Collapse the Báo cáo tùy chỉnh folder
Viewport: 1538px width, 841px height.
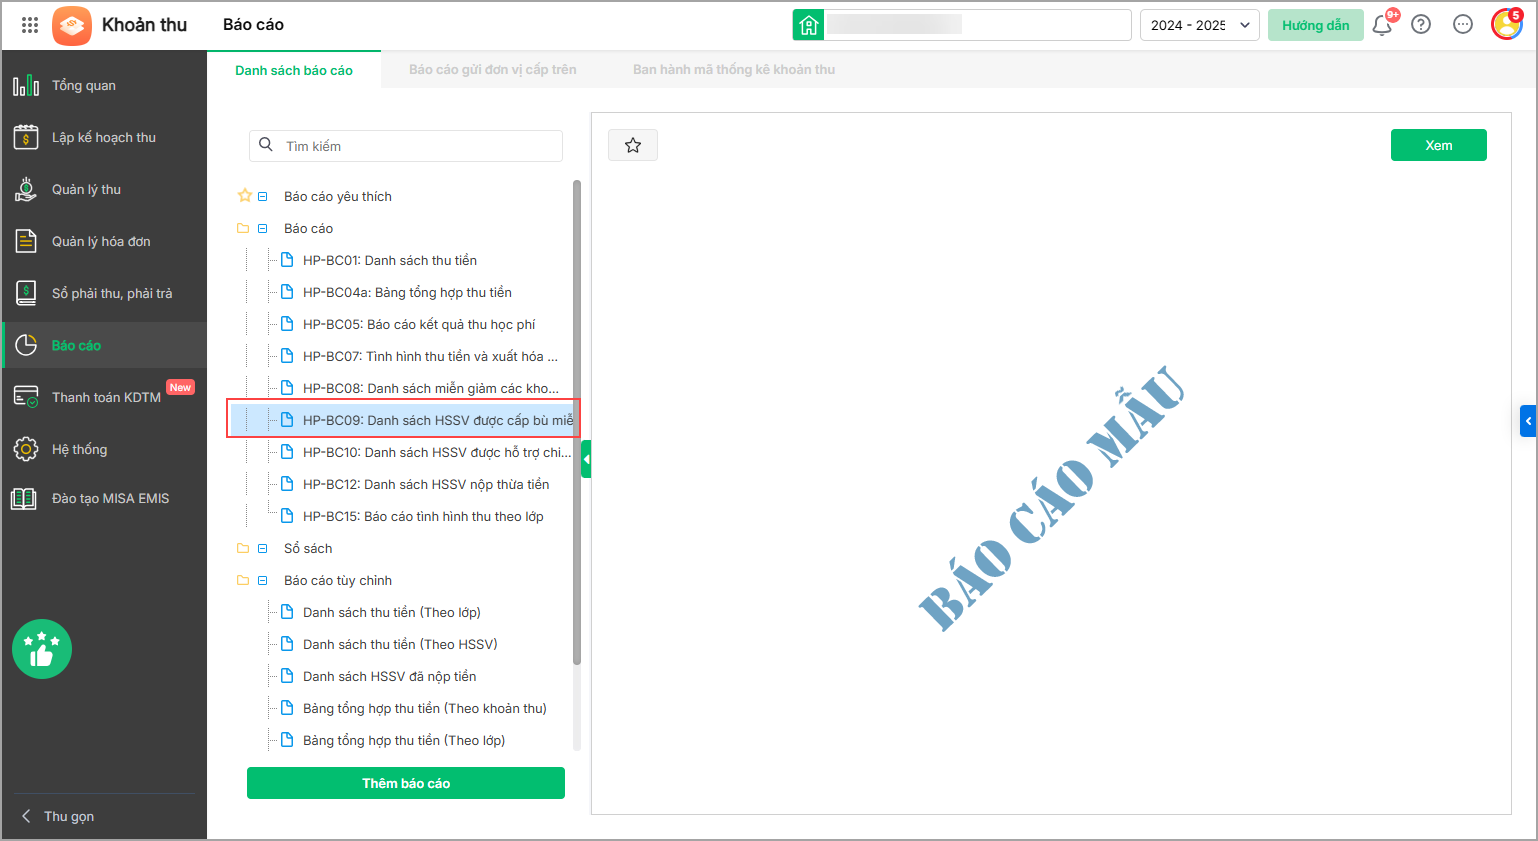point(263,581)
